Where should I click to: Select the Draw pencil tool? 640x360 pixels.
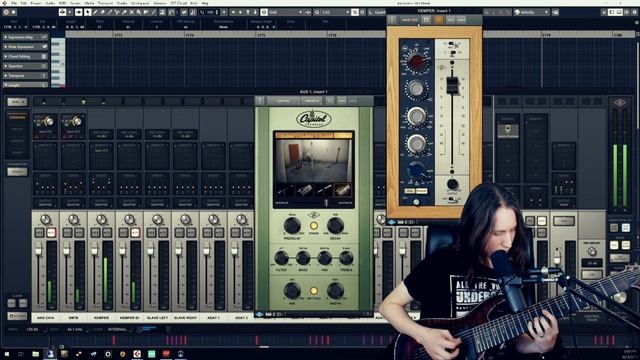tap(95, 12)
